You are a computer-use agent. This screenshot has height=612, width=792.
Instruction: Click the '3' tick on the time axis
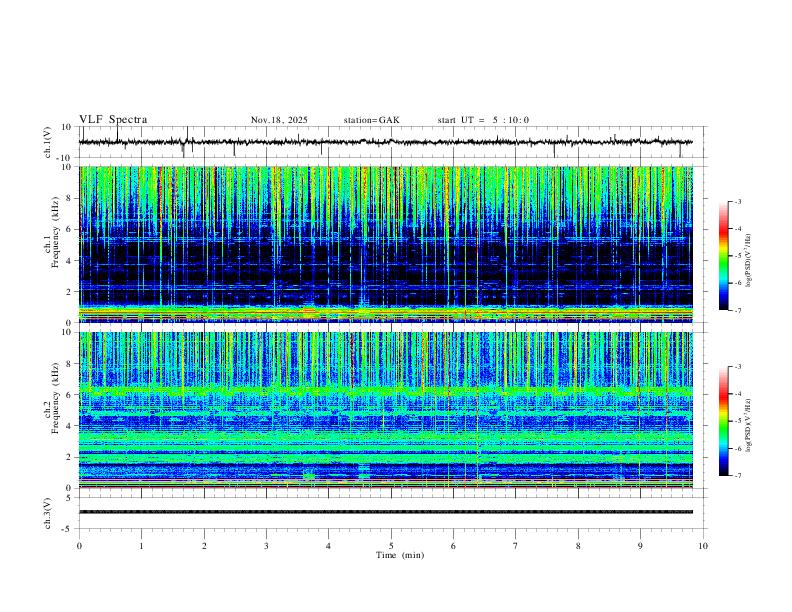(266, 546)
